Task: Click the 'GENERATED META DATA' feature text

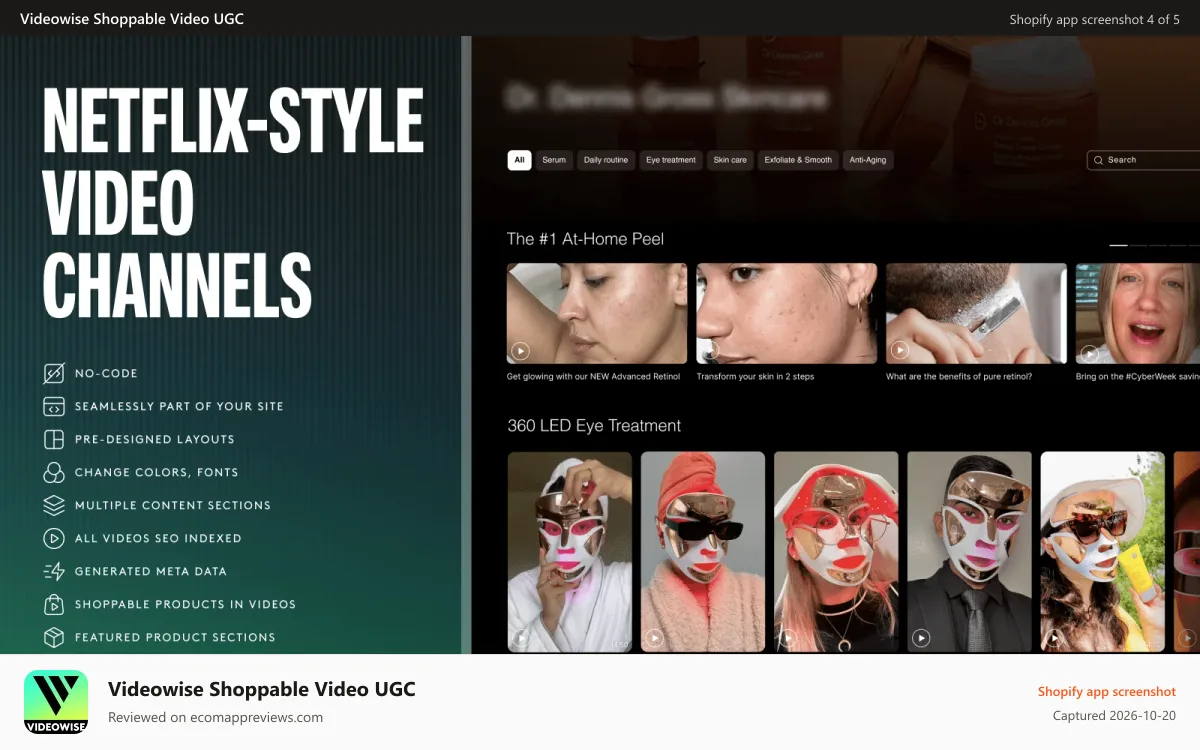Action: pyautogui.click(x=151, y=572)
